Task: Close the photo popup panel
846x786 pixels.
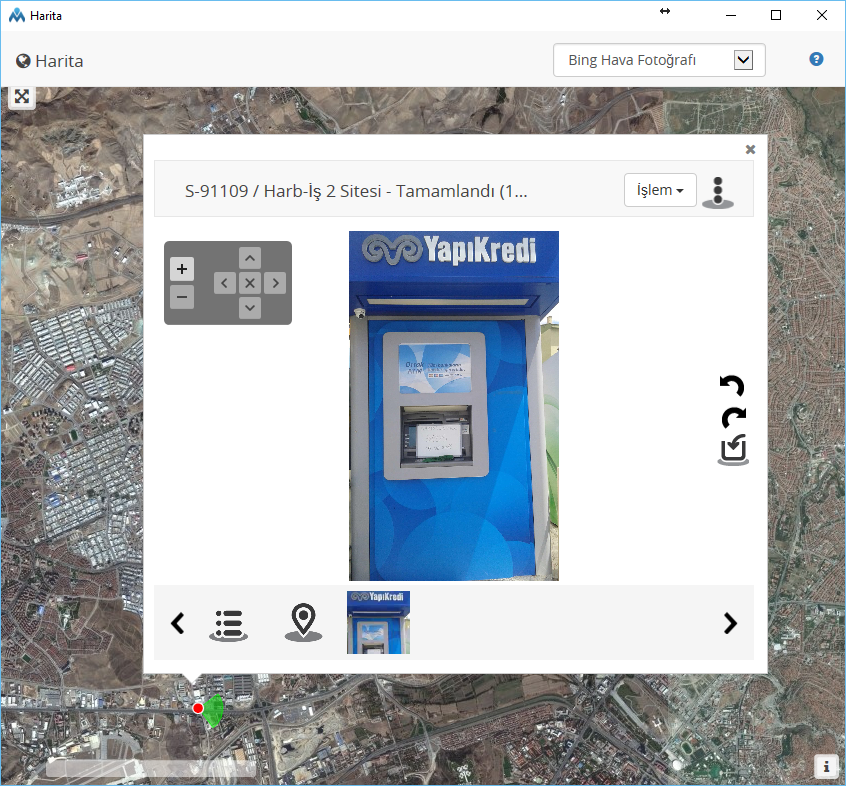Action: pyautogui.click(x=750, y=149)
